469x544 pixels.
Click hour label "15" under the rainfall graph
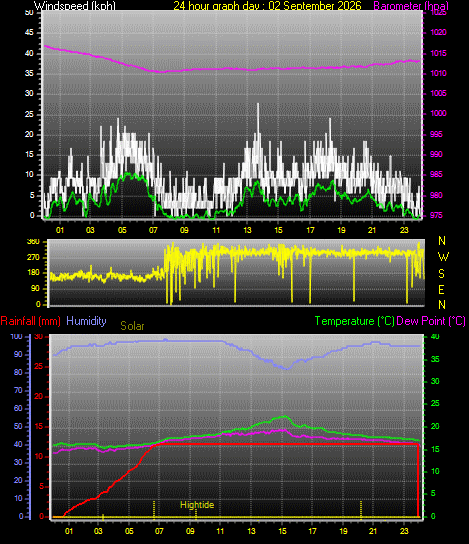tap(283, 531)
